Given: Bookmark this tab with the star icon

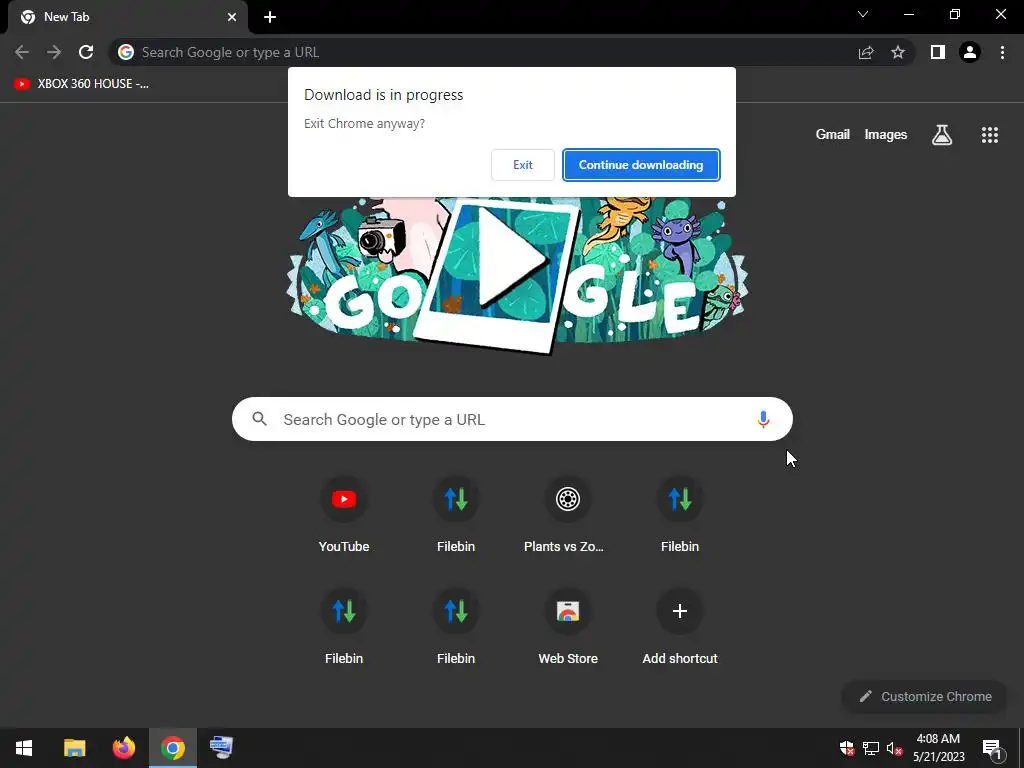Looking at the screenshot, I should (x=898, y=52).
